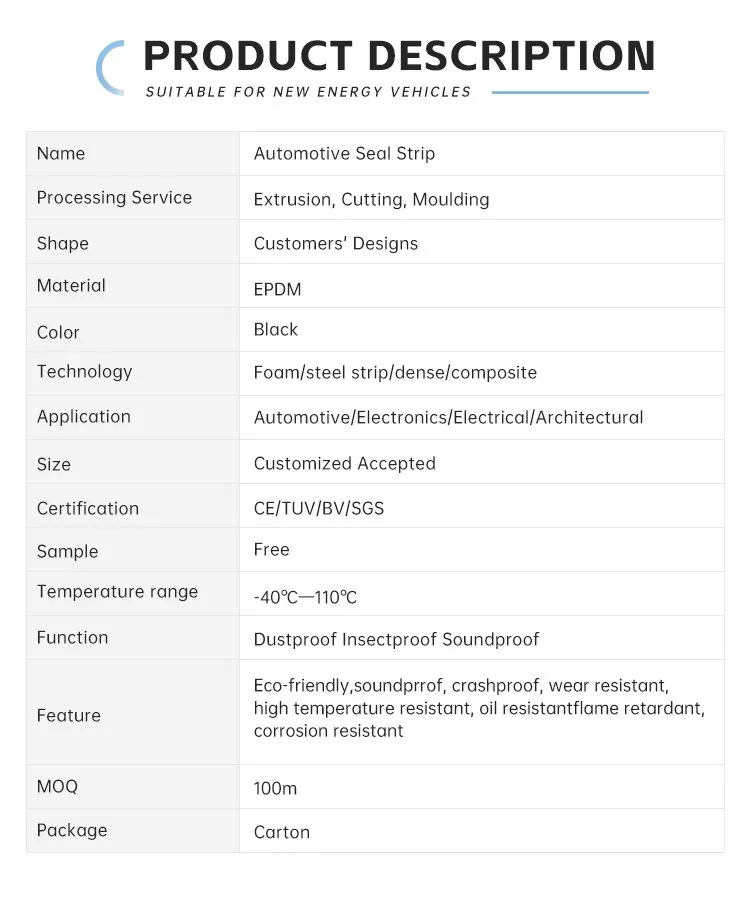Click the blue arc icon beside the title

(x=108, y=67)
